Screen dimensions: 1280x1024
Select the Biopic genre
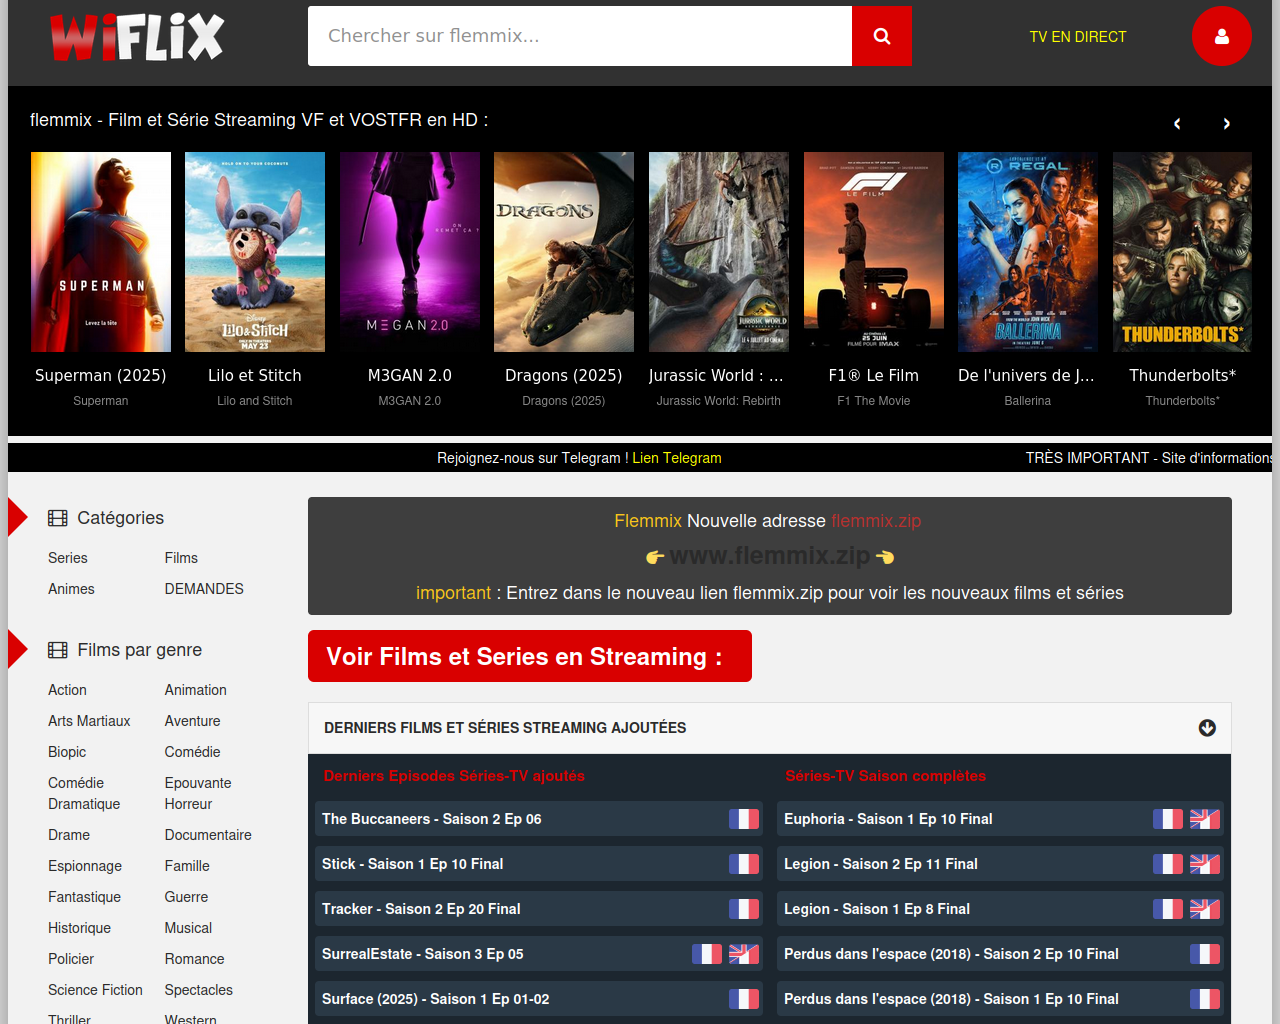tap(67, 752)
